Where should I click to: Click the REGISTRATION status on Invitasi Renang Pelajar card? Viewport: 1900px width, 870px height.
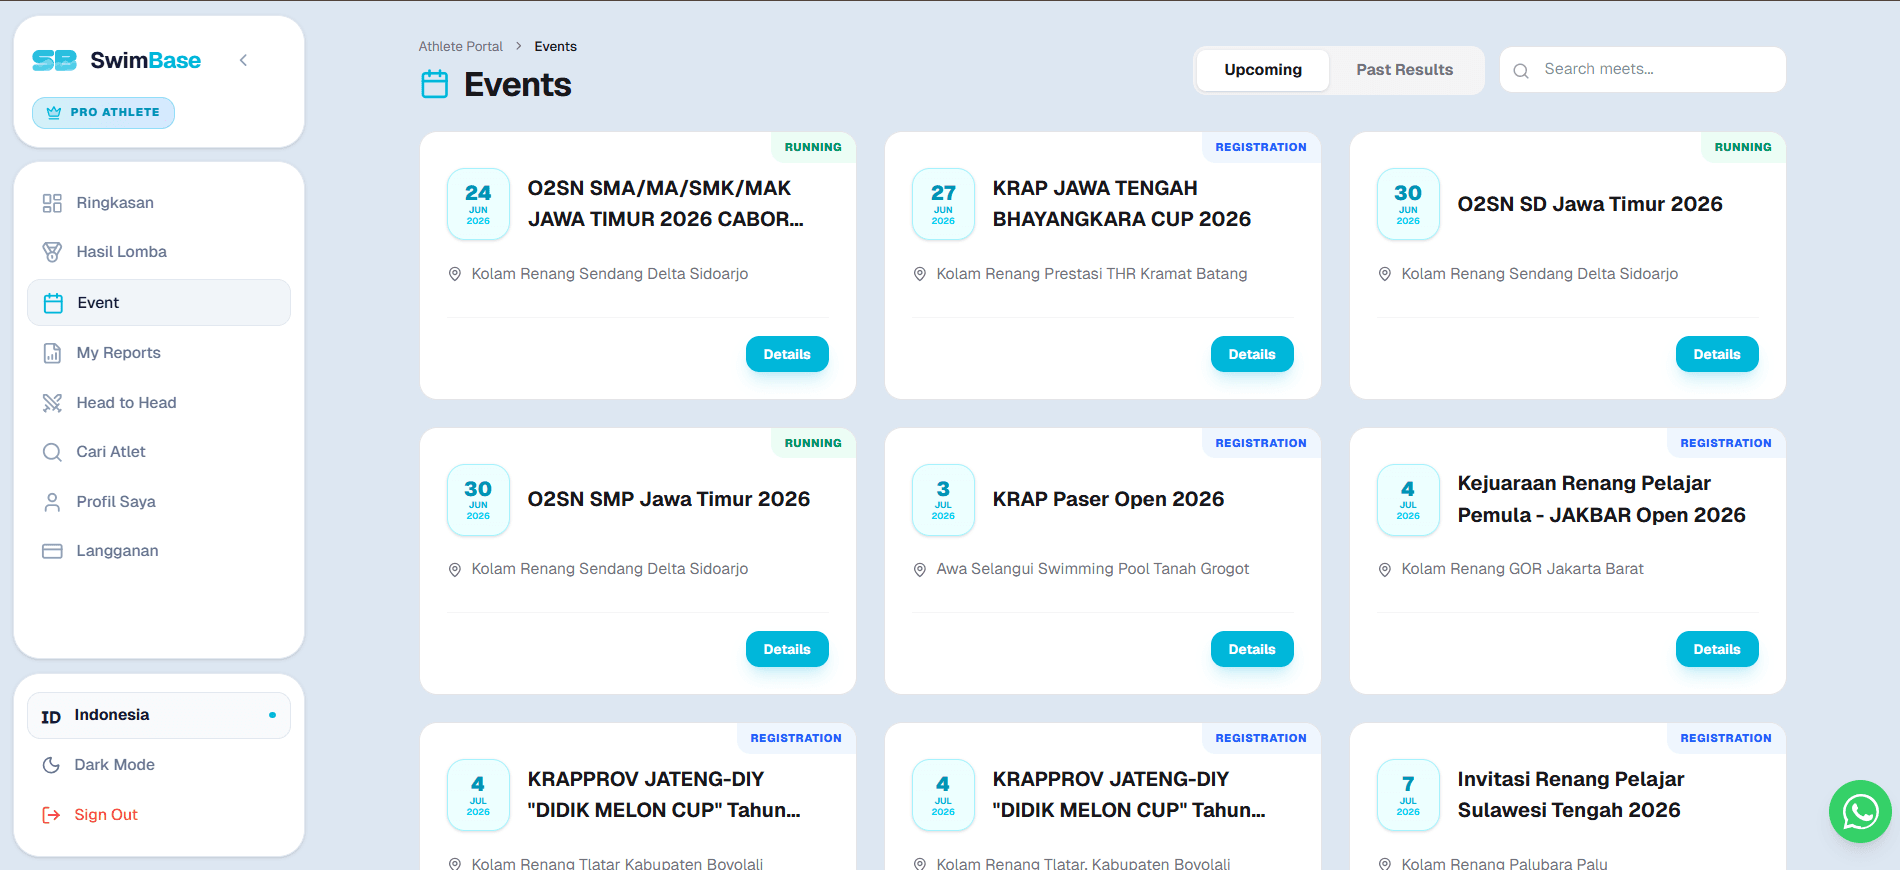[x=1726, y=738]
